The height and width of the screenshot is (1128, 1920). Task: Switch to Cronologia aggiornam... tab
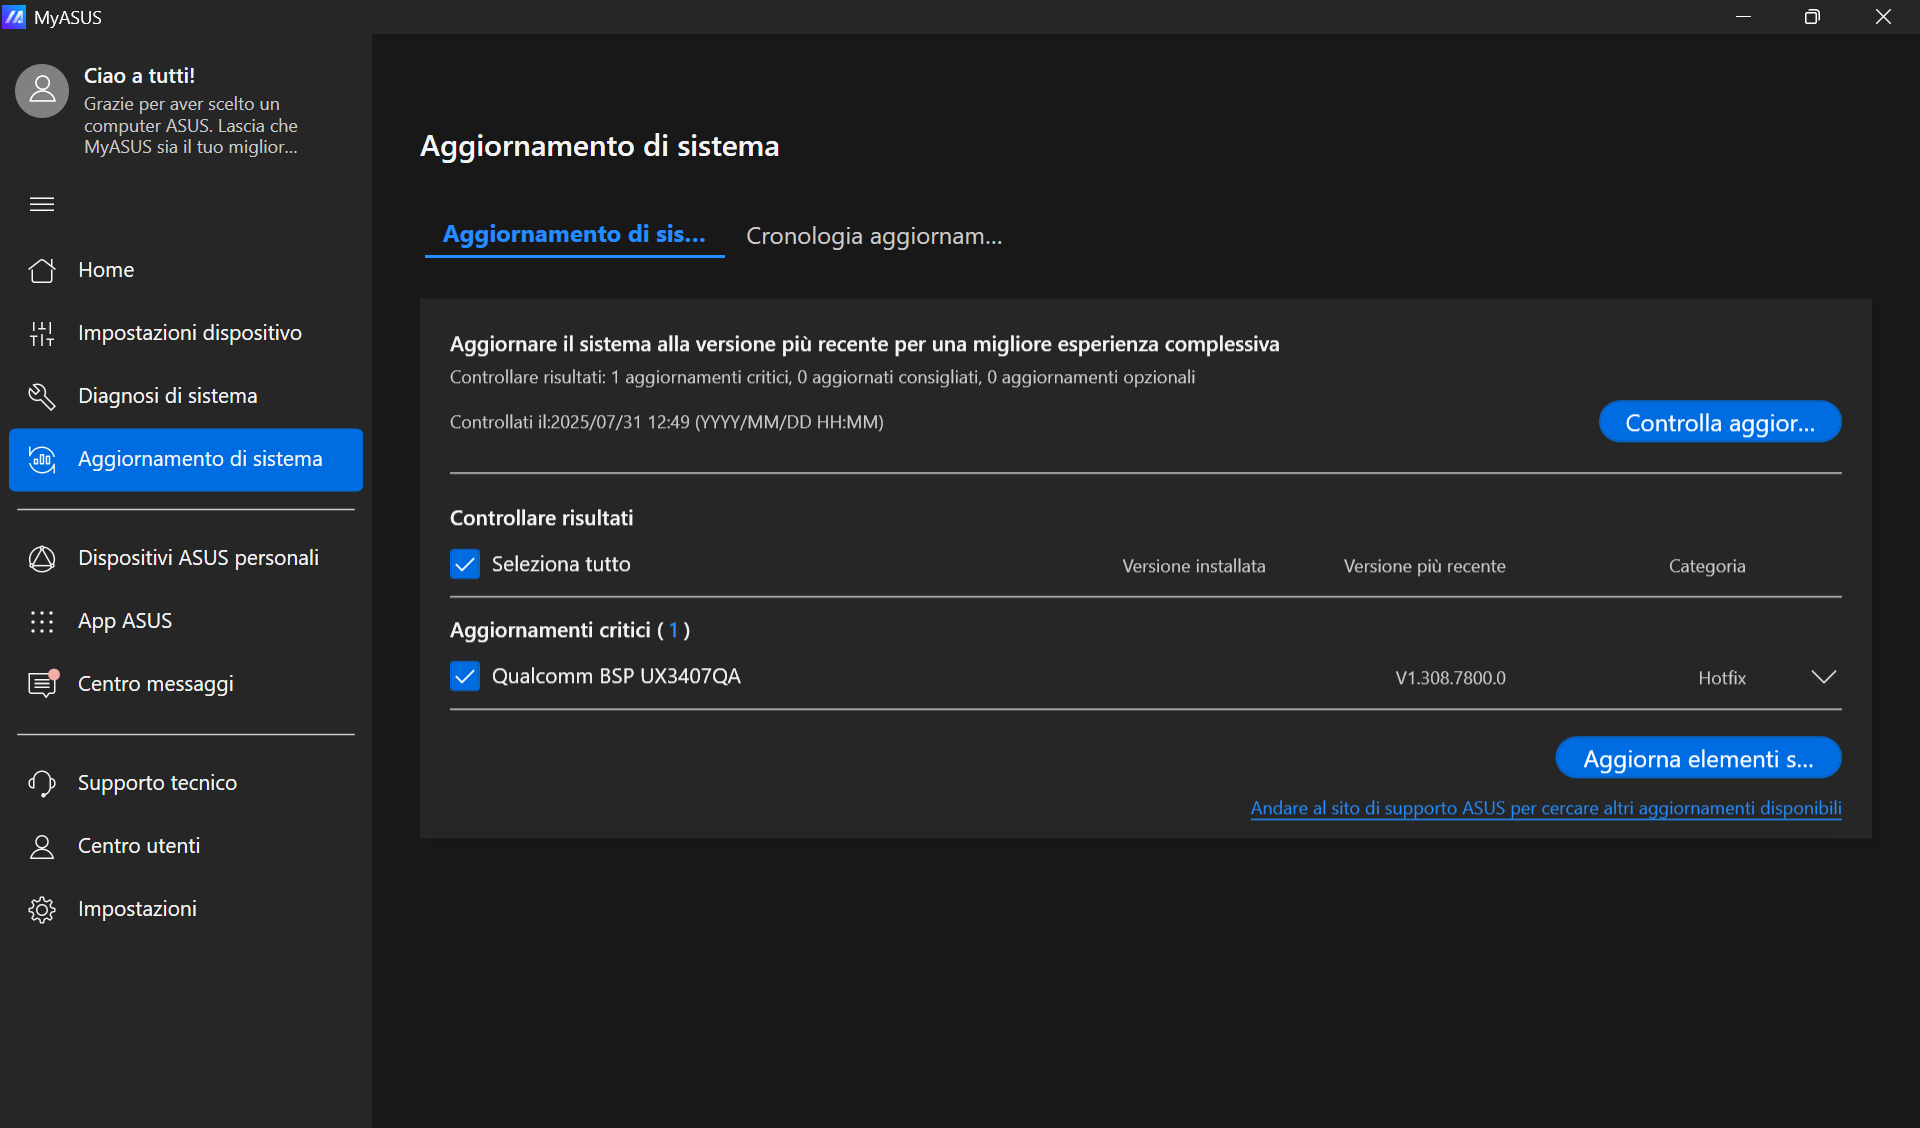[x=874, y=236]
